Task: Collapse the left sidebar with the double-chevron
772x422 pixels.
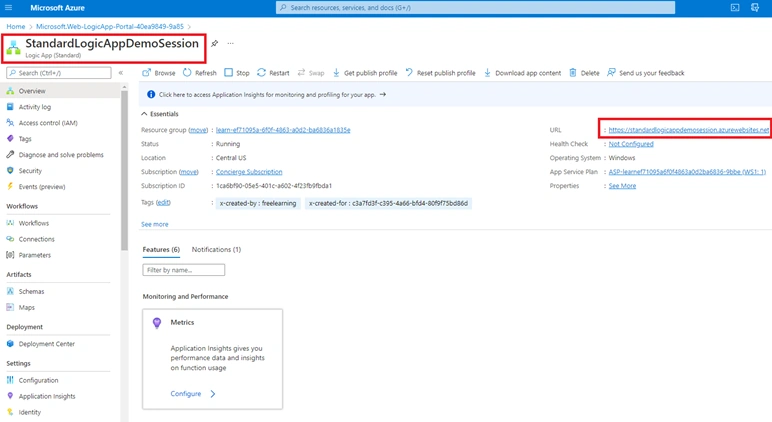Action: (x=121, y=73)
